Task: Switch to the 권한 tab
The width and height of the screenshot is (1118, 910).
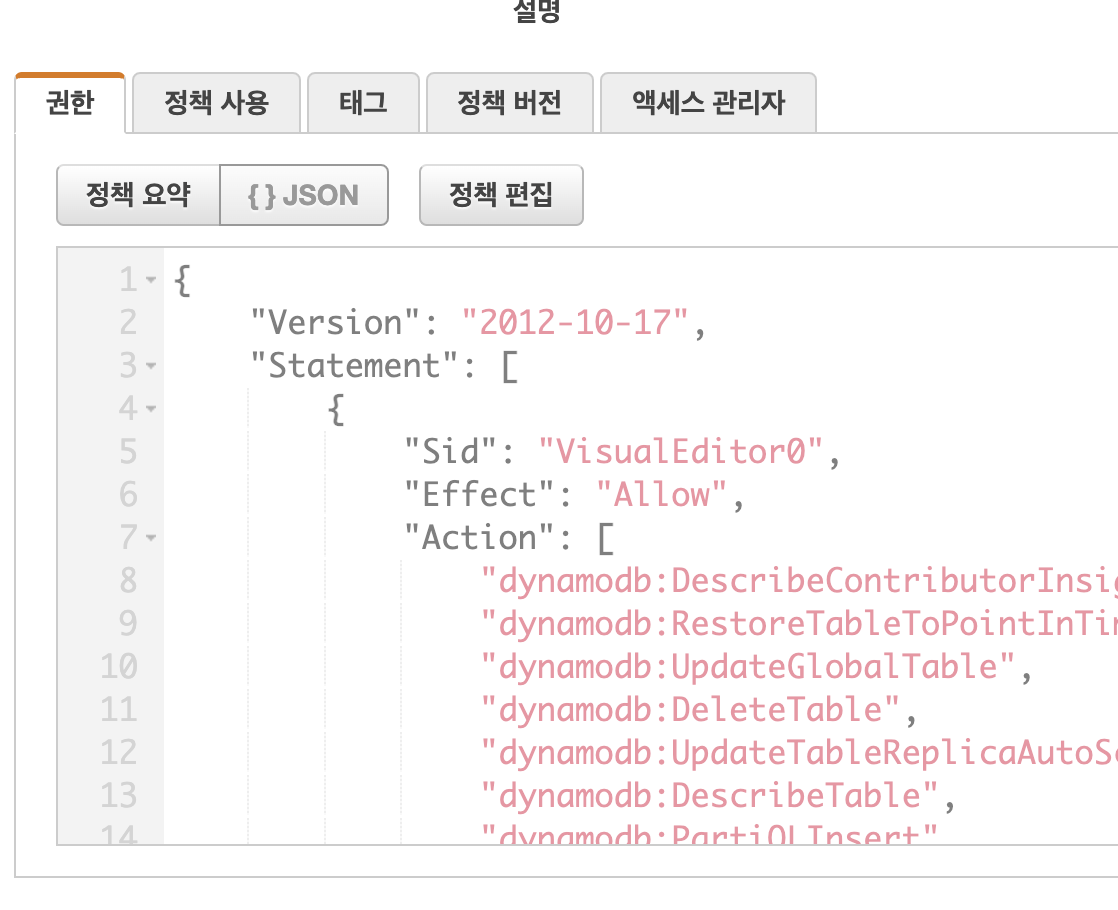Action: [x=70, y=103]
